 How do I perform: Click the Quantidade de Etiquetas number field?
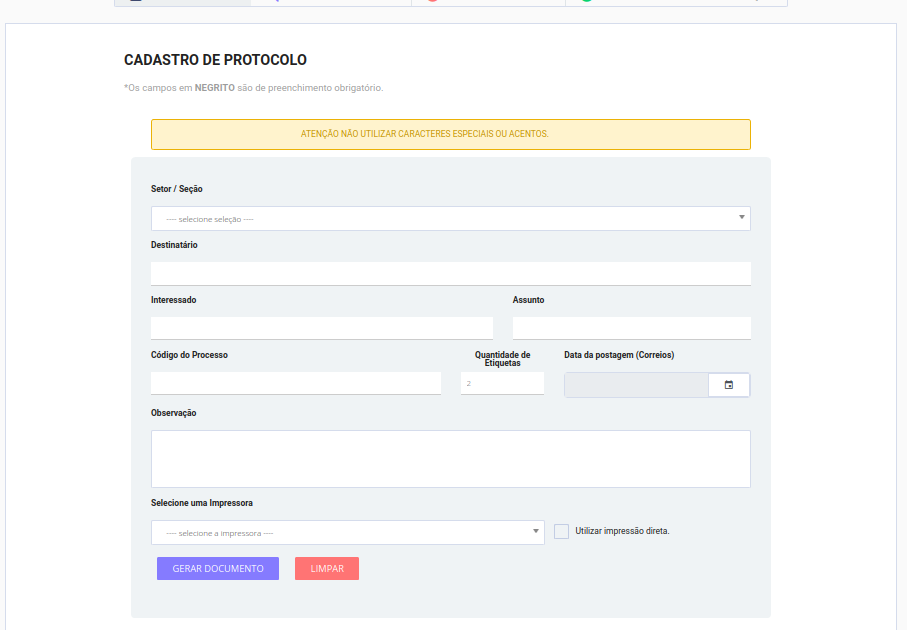[x=502, y=384]
